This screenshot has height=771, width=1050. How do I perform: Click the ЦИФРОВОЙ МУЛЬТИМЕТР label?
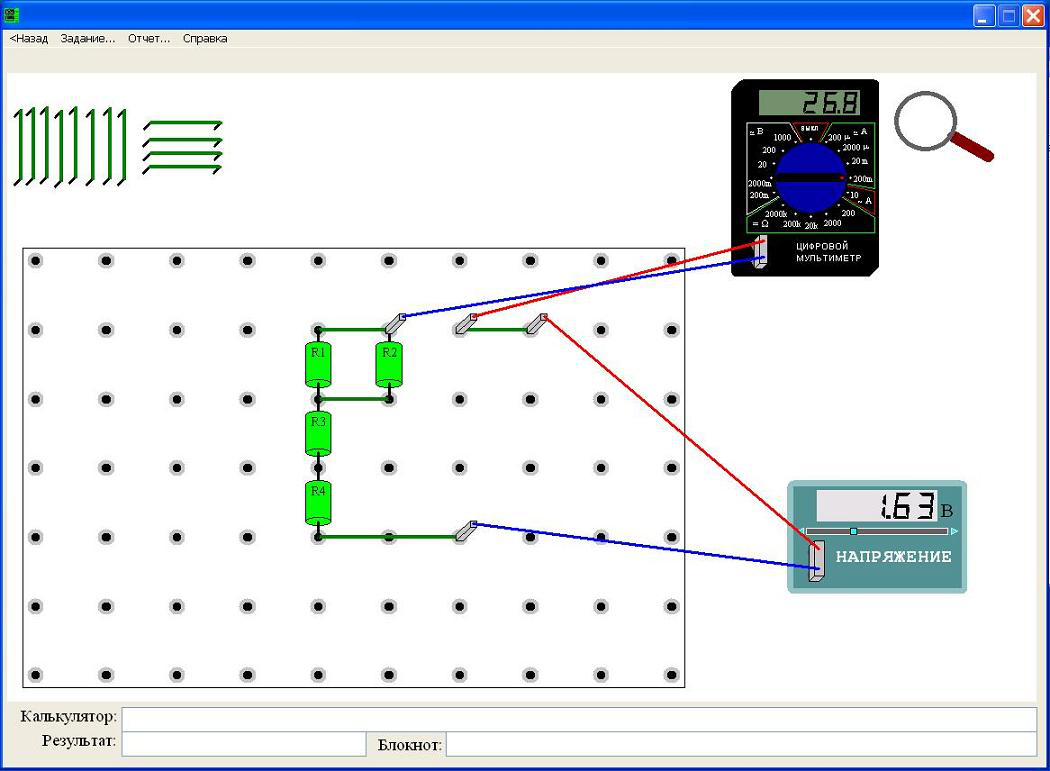point(828,252)
